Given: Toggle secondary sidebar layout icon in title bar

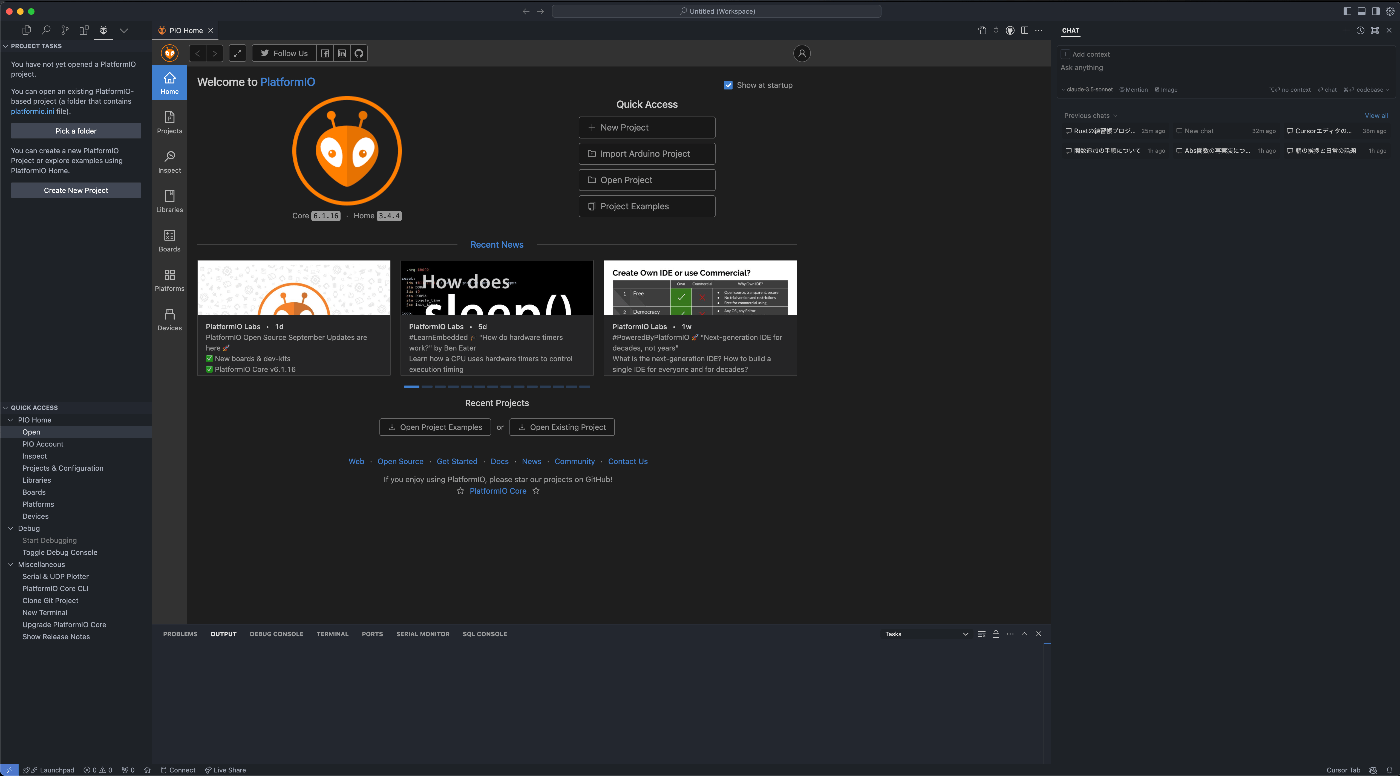Looking at the screenshot, I should coord(1375,11).
